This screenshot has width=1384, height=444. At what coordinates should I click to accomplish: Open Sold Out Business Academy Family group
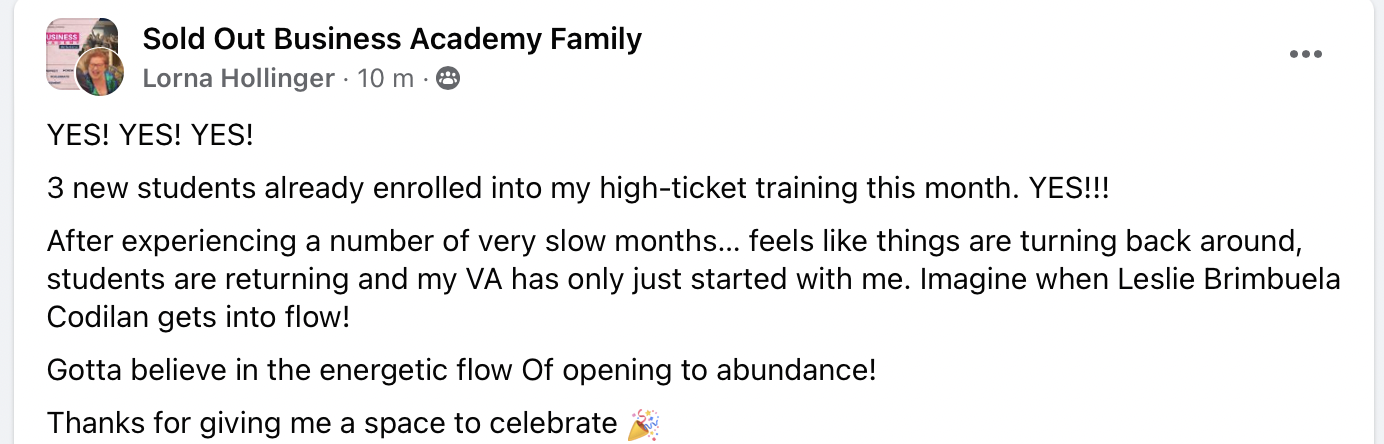(392, 39)
